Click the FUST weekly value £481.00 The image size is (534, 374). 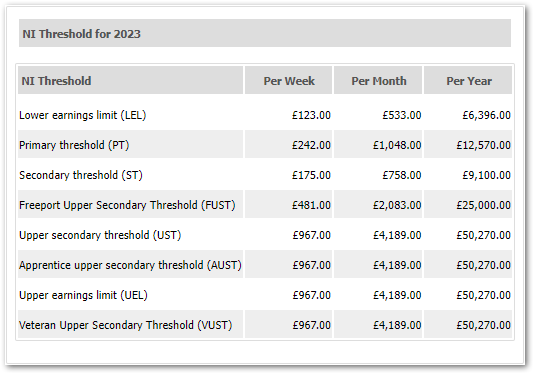pos(311,205)
